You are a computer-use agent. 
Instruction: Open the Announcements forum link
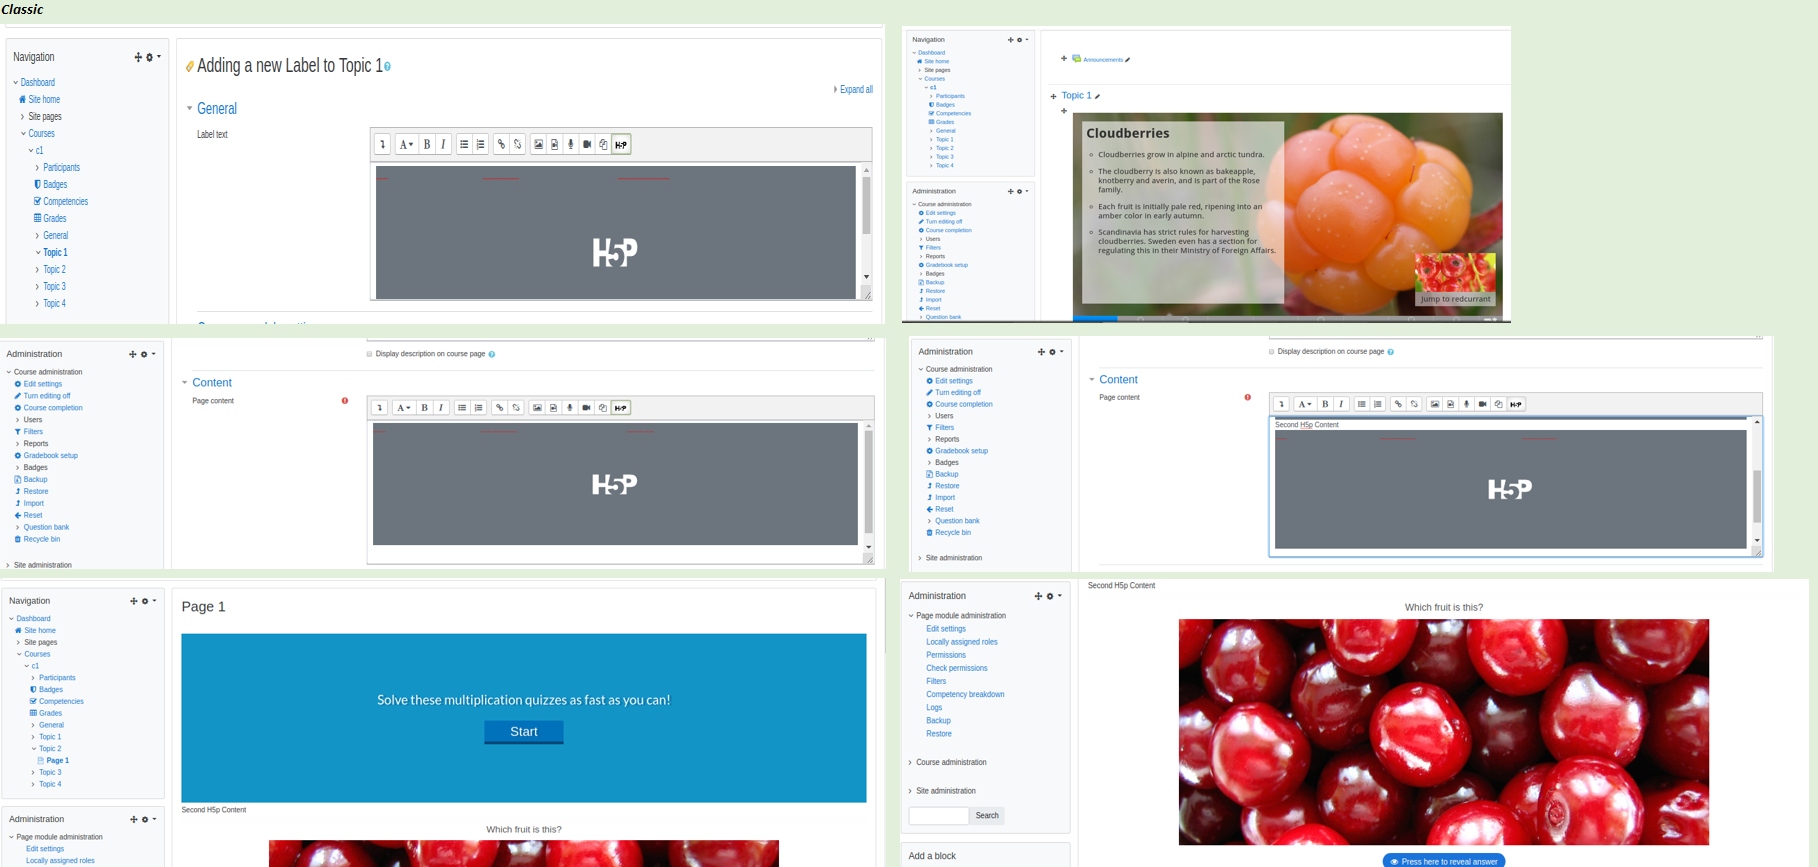point(1103,60)
